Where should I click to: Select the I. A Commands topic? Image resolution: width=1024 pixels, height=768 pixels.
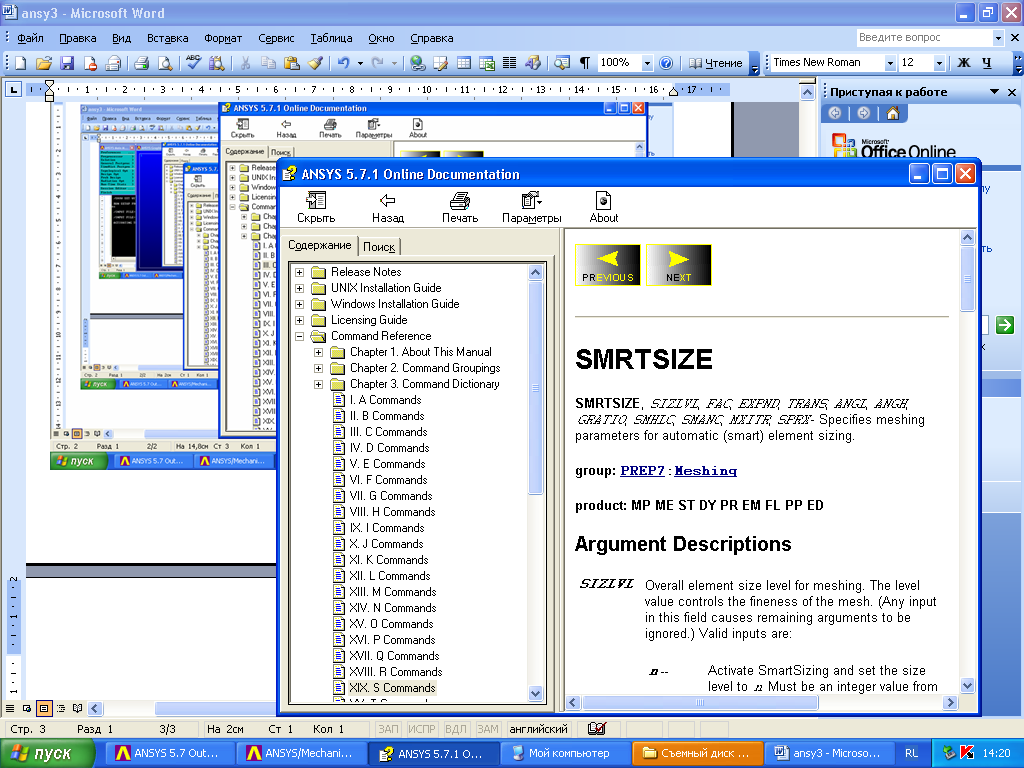coord(385,400)
